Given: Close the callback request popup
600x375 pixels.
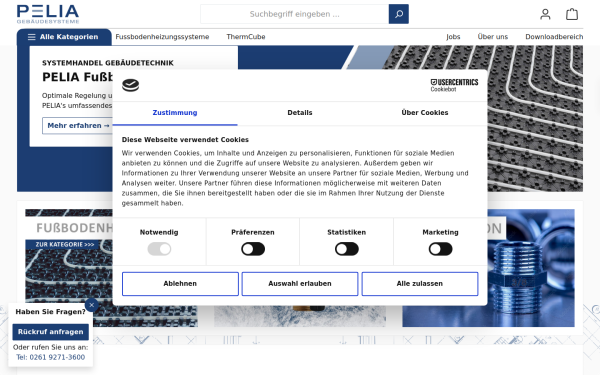Looking at the screenshot, I should pyautogui.click(x=91, y=305).
